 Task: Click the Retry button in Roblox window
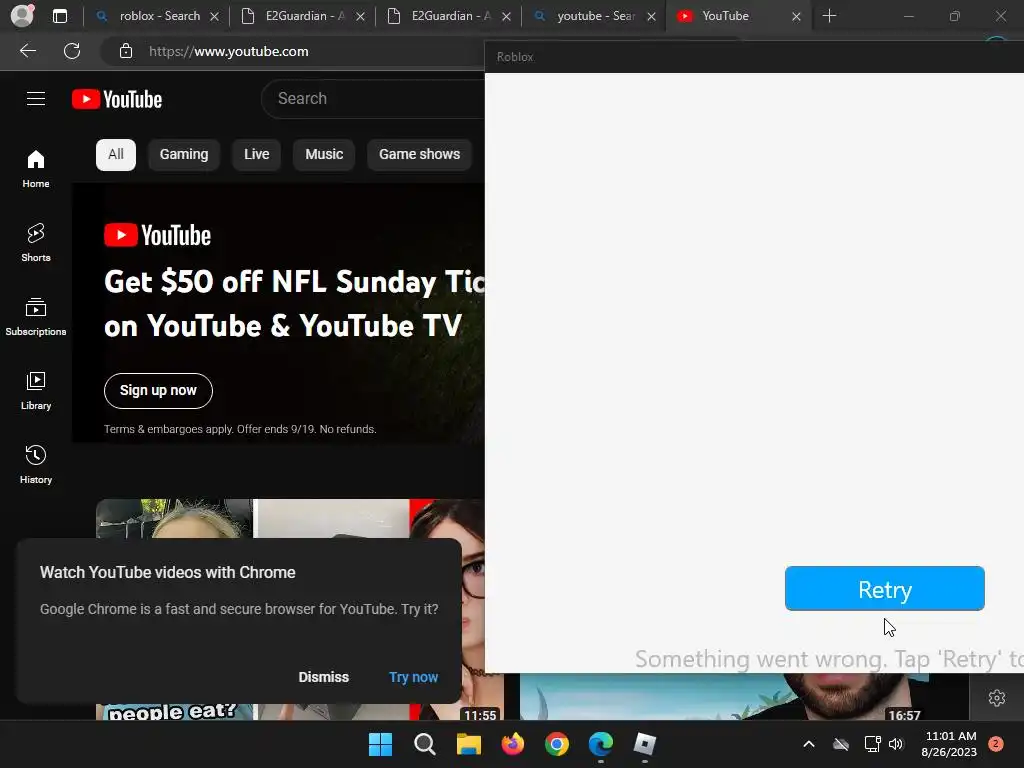click(x=884, y=588)
